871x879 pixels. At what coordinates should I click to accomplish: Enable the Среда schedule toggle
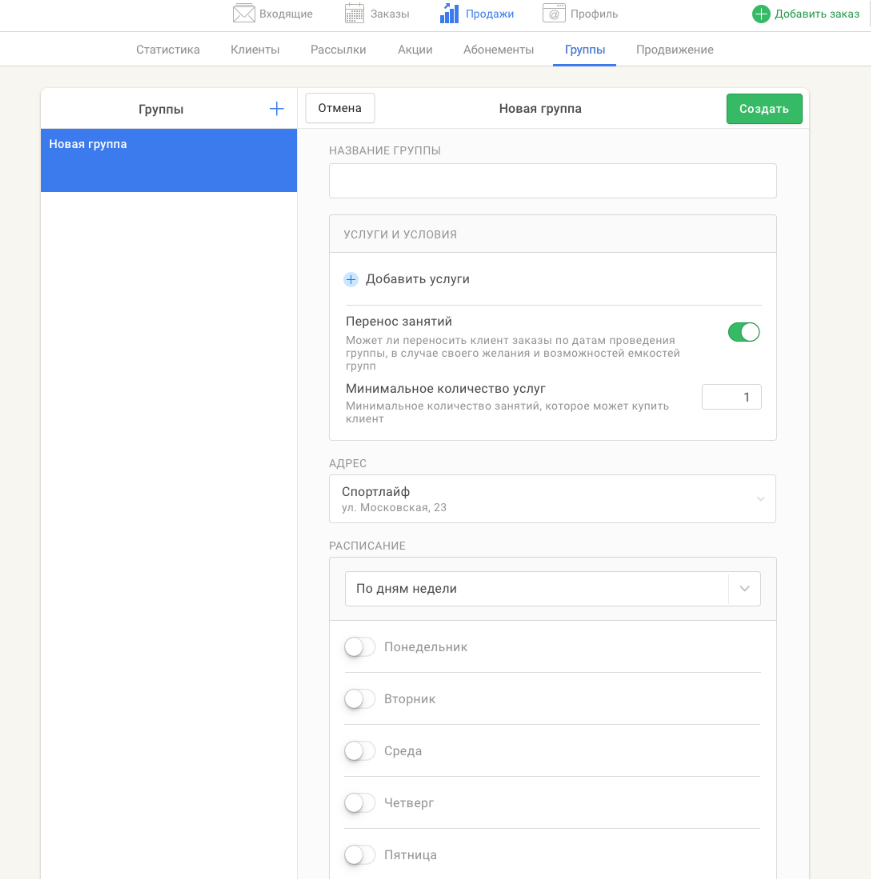click(359, 751)
